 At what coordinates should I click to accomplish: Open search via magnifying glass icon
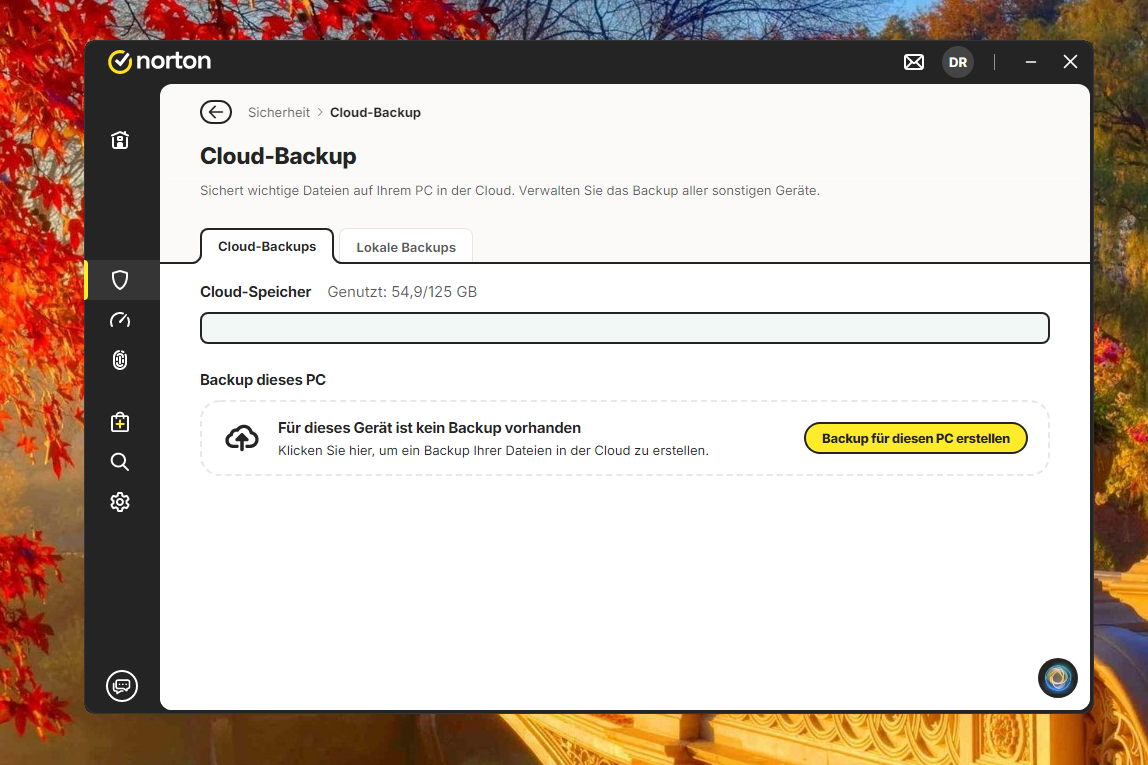coord(120,462)
